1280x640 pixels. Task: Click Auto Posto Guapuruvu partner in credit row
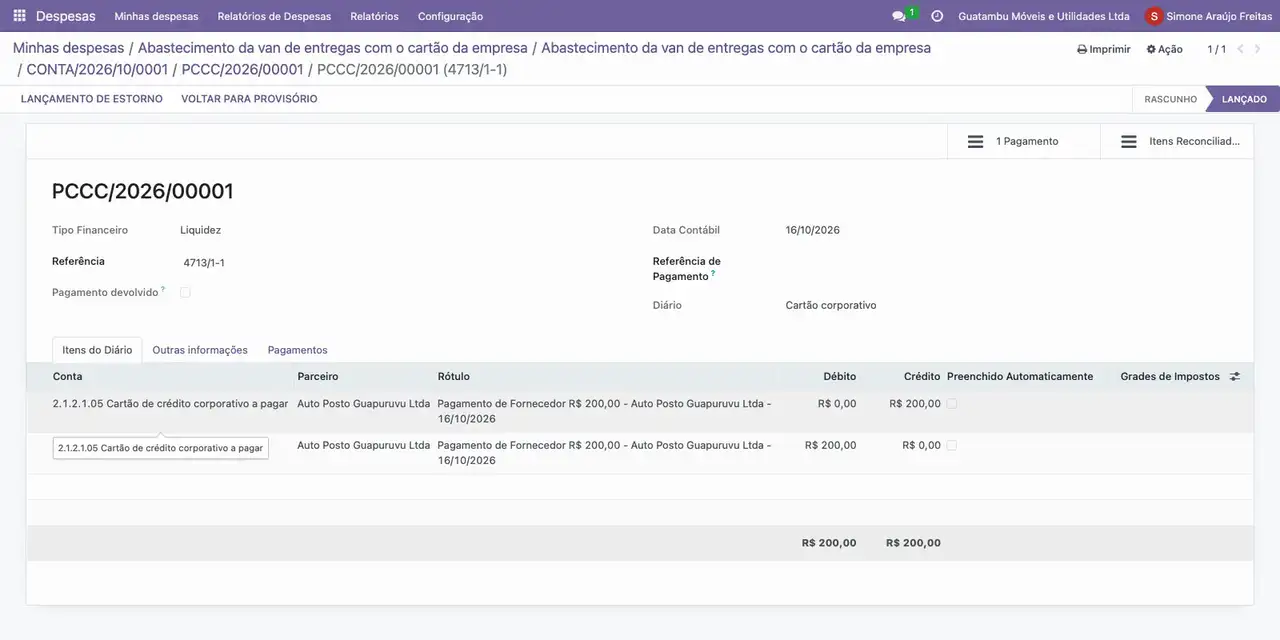pyautogui.click(x=364, y=404)
